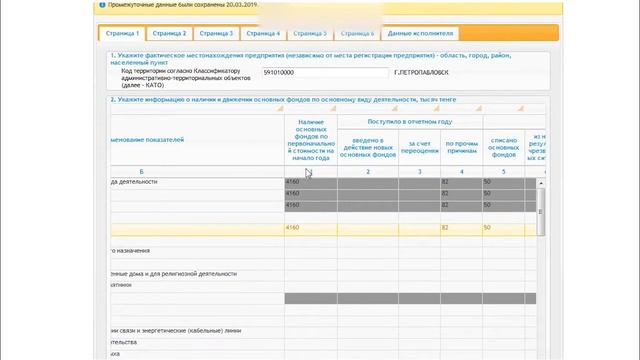Click the column number 2 cell
The width and height of the screenshot is (640, 360).
click(368, 172)
